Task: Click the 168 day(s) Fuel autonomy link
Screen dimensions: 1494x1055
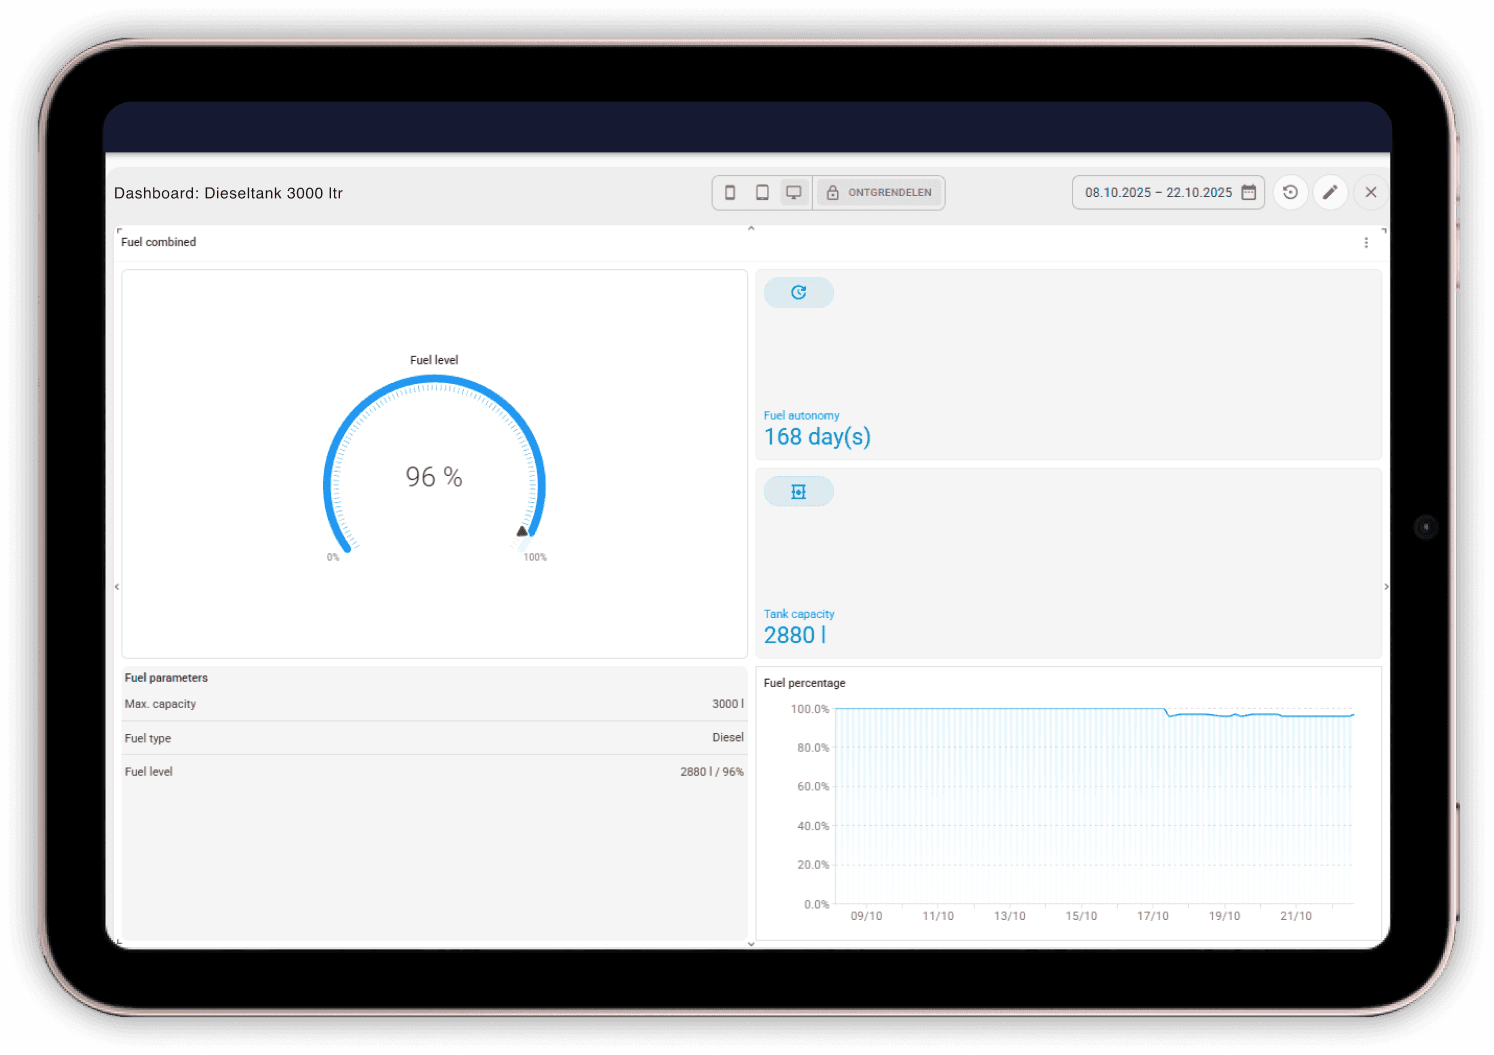Action: [x=817, y=436]
